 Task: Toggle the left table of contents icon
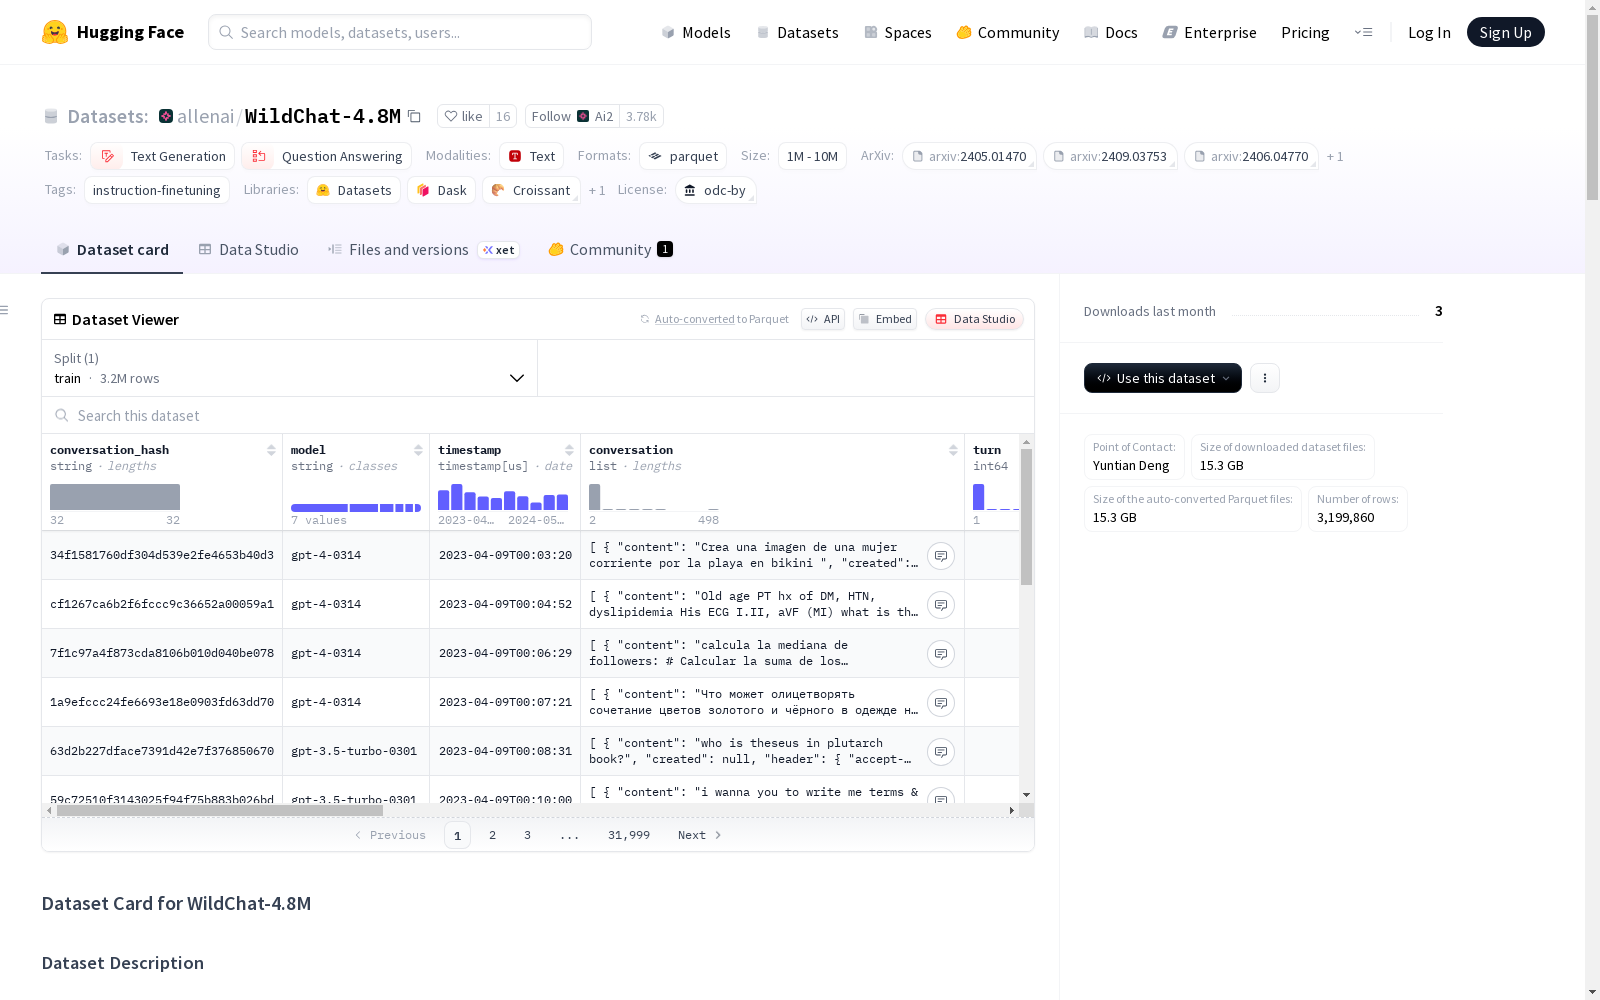click(x=4, y=310)
